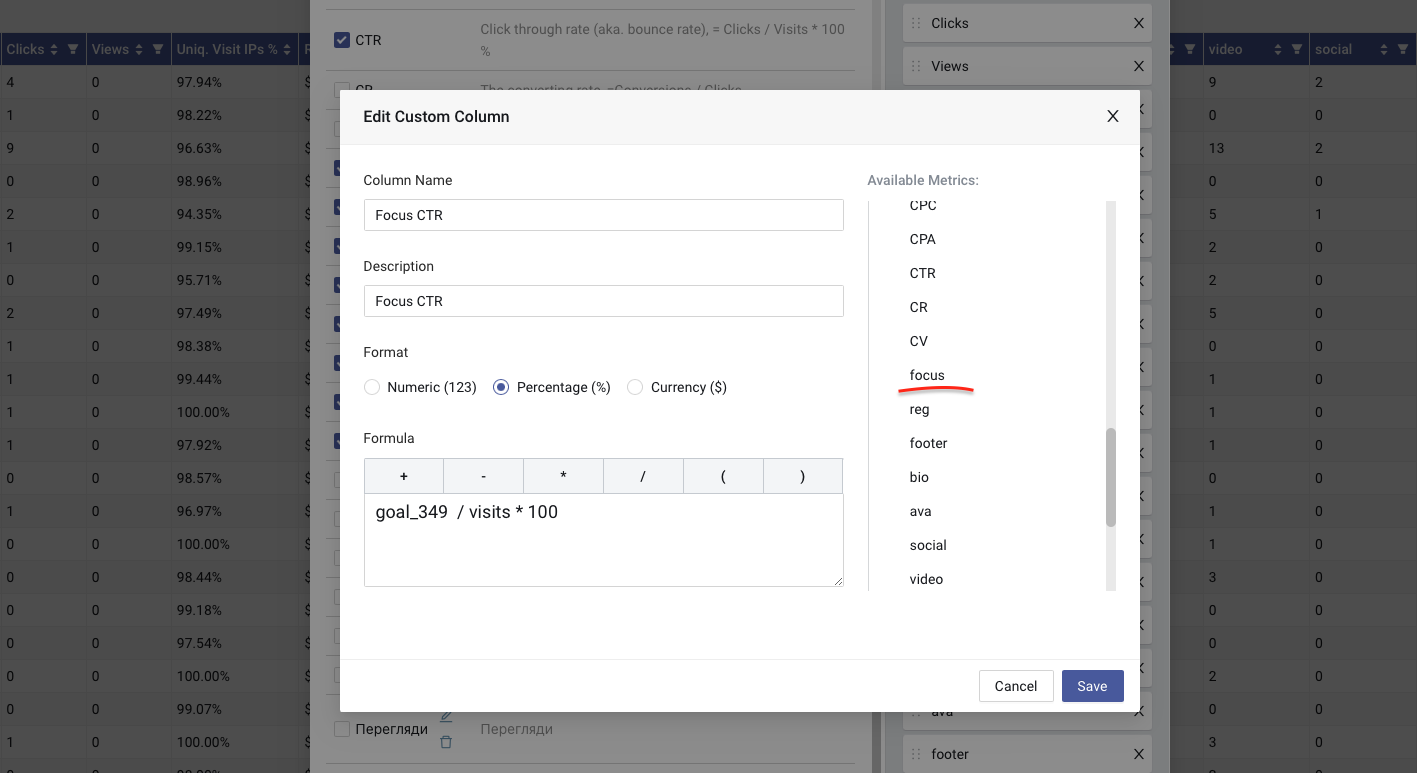Add the CPA metric to formula
Screen dimensions: 1417x773
(923, 239)
